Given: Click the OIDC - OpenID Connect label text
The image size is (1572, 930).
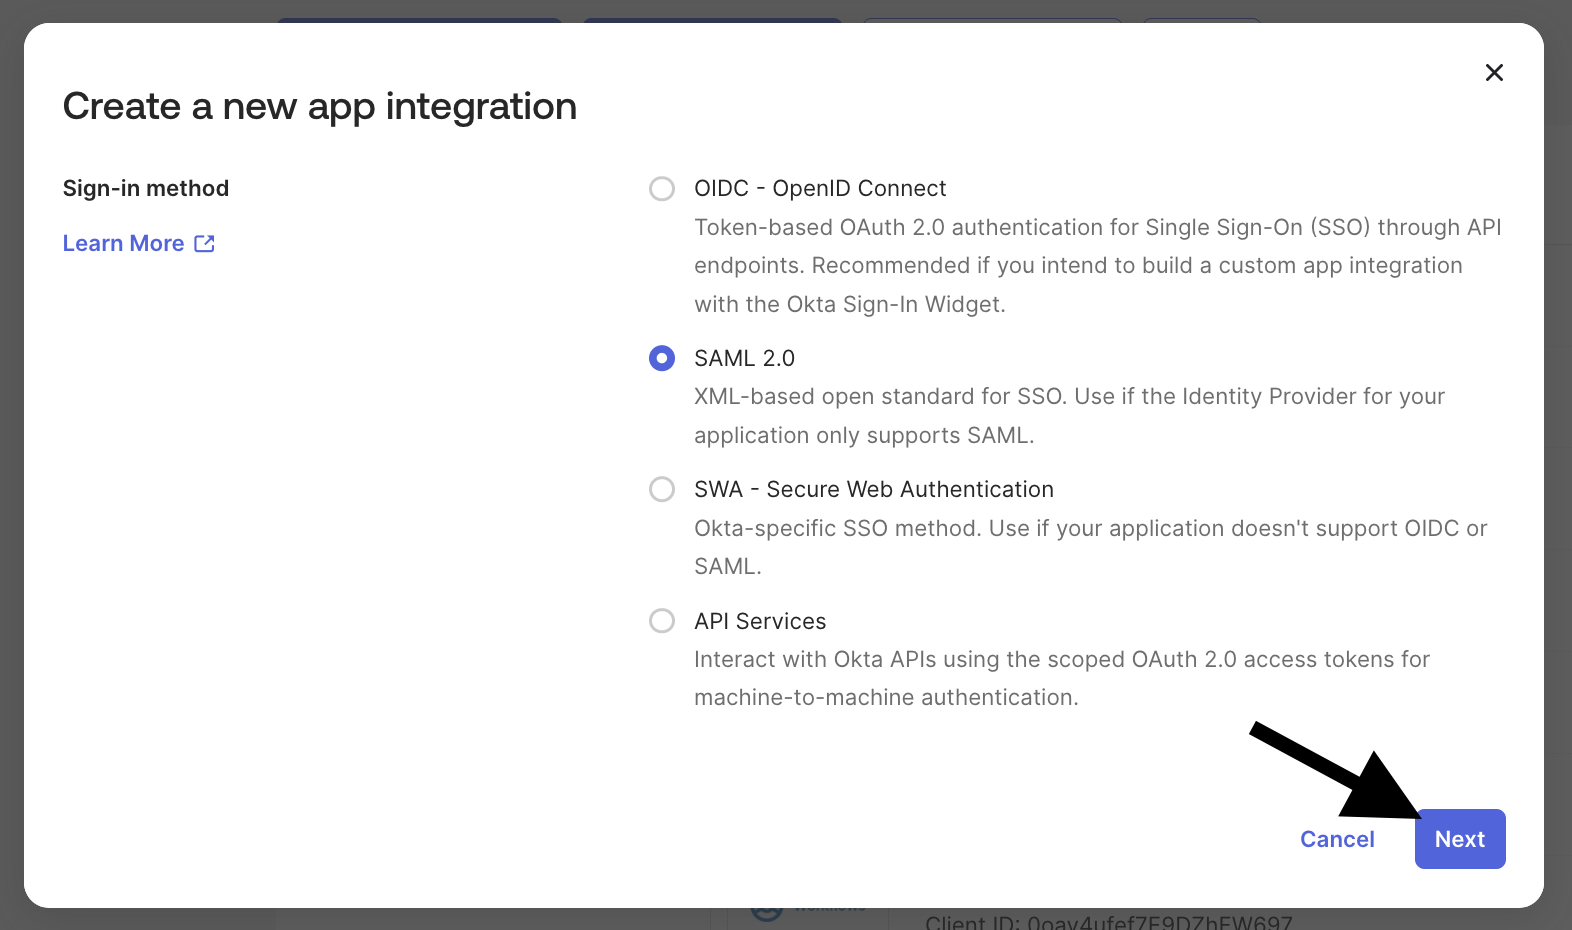Looking at the screenshot, I should [820, 189].
